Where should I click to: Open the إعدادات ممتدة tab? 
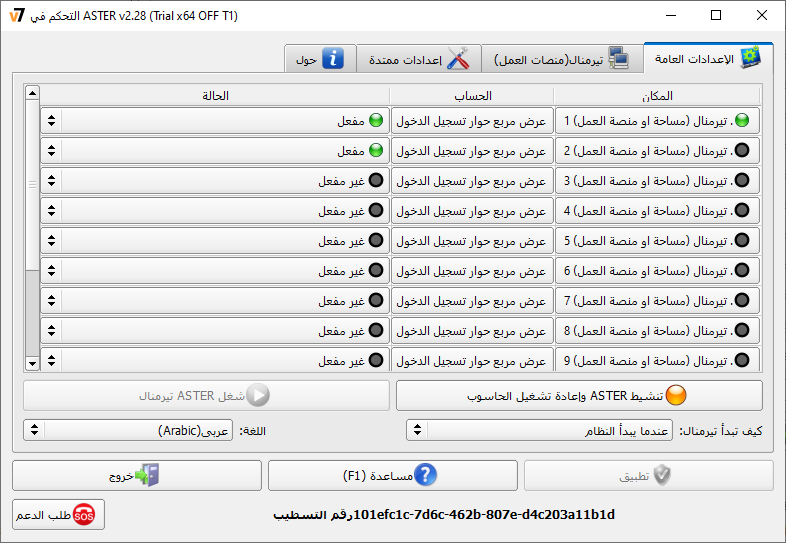click(x=419, y=59)
